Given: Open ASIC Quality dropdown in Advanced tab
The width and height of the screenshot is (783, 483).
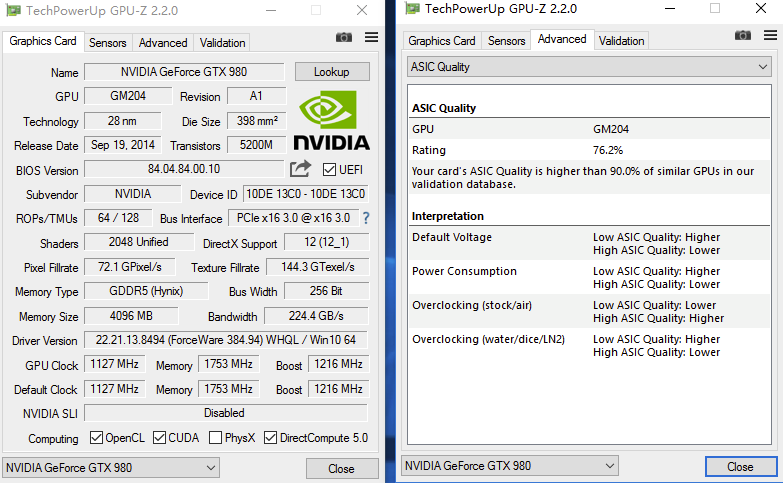Looking at the screenshot, I should pos(589,67).
